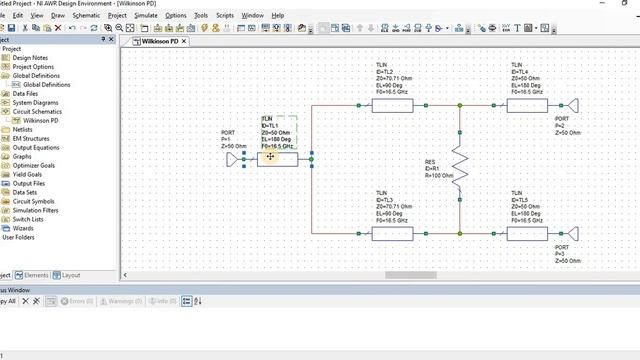Open the Help menu
This screenshot has width=640, height=360.
[x=278, y=16]
